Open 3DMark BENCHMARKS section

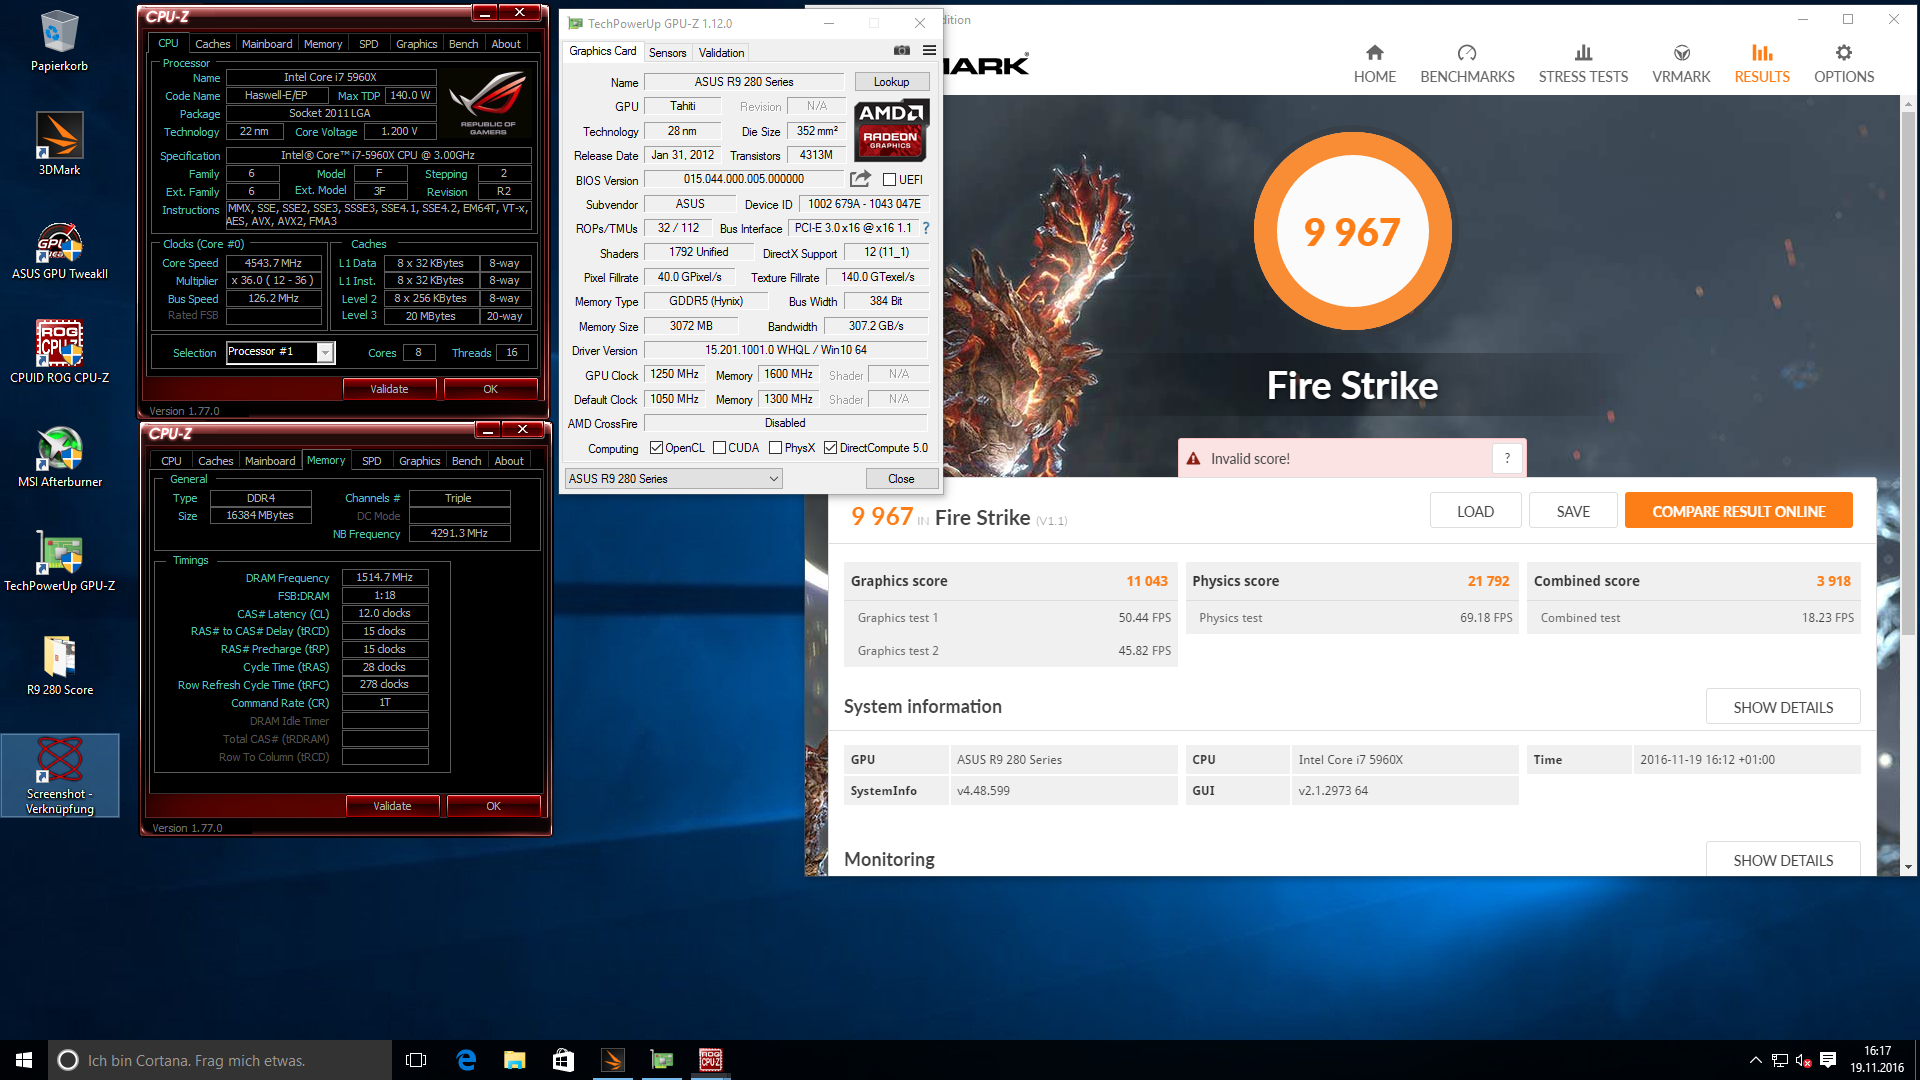pyautogui.click(x=1467, y=64)
